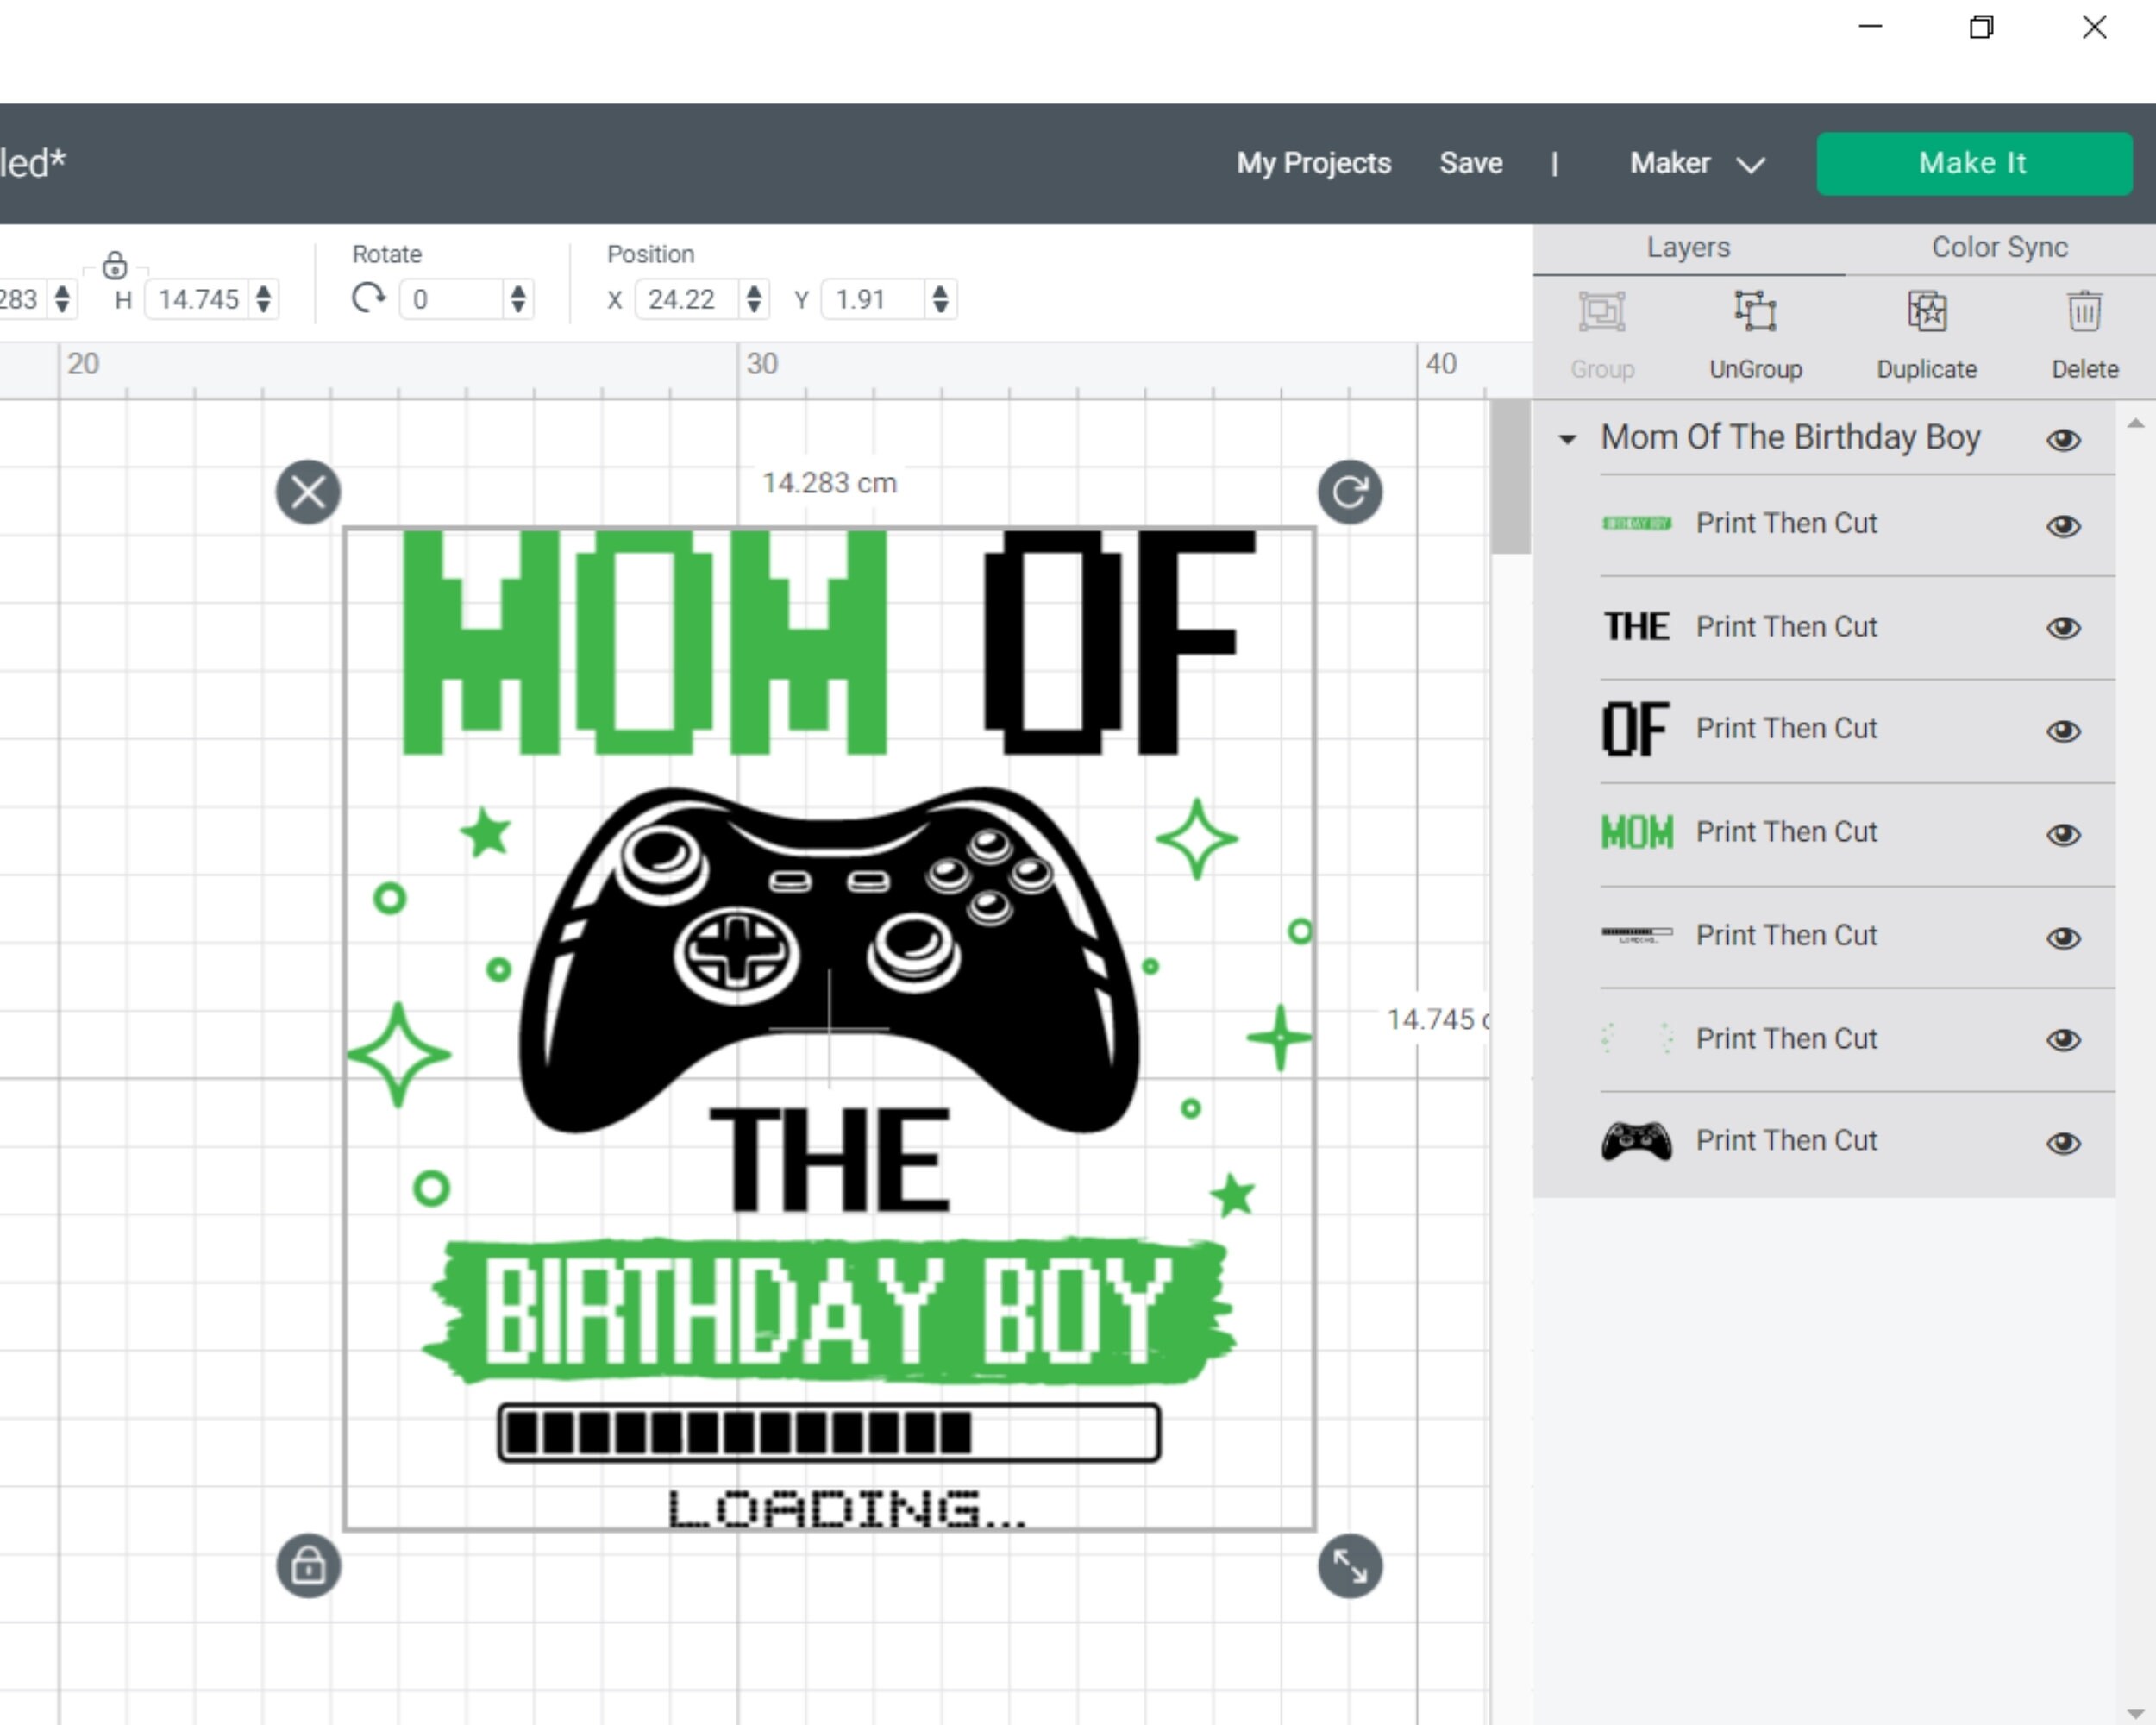Increase rotation with the Rotate stepper
The image size is (2156, 1725).
(x=518, y=291)
